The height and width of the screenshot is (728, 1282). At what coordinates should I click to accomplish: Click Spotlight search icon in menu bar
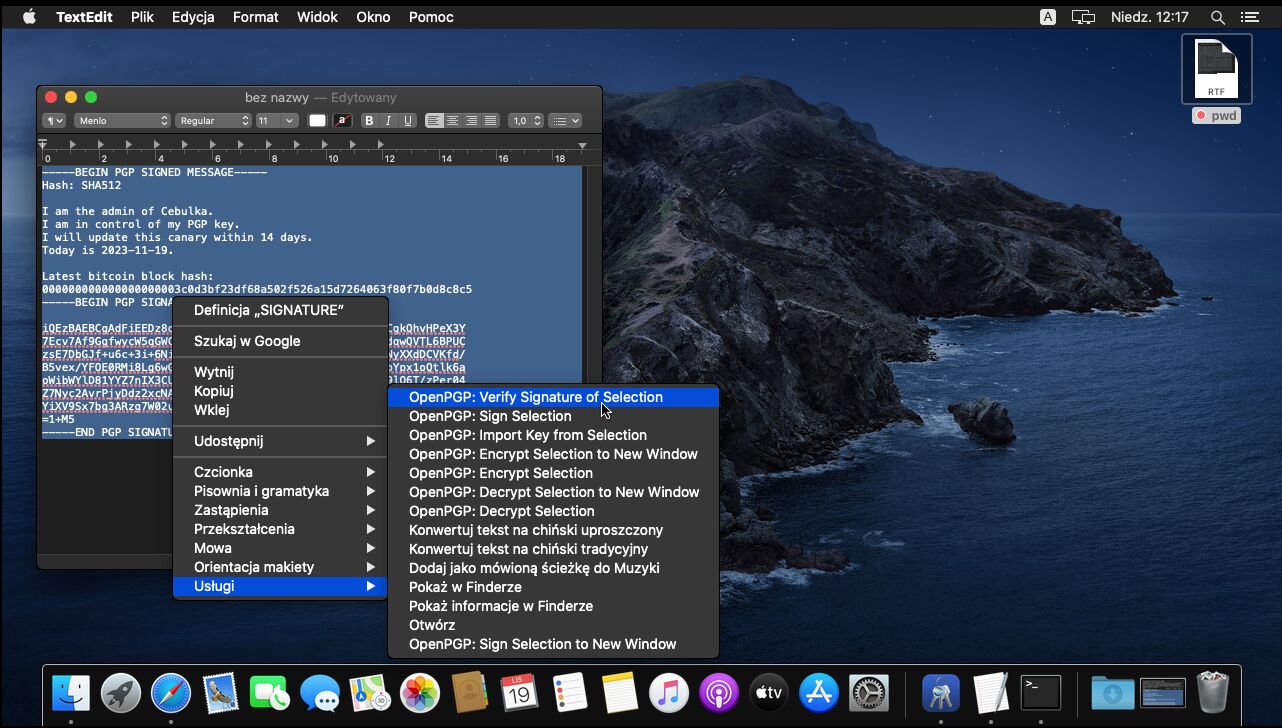[x=1217, y=17]
